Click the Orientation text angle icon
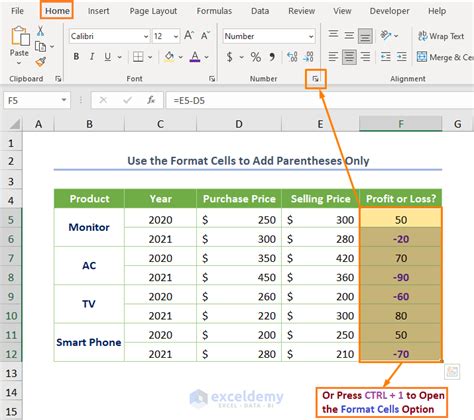The image size is (474, 420). (386, 35)
